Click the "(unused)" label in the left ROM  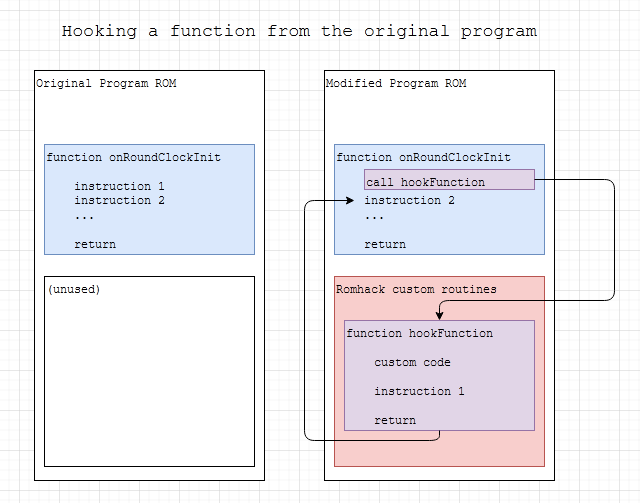[74, 289]
